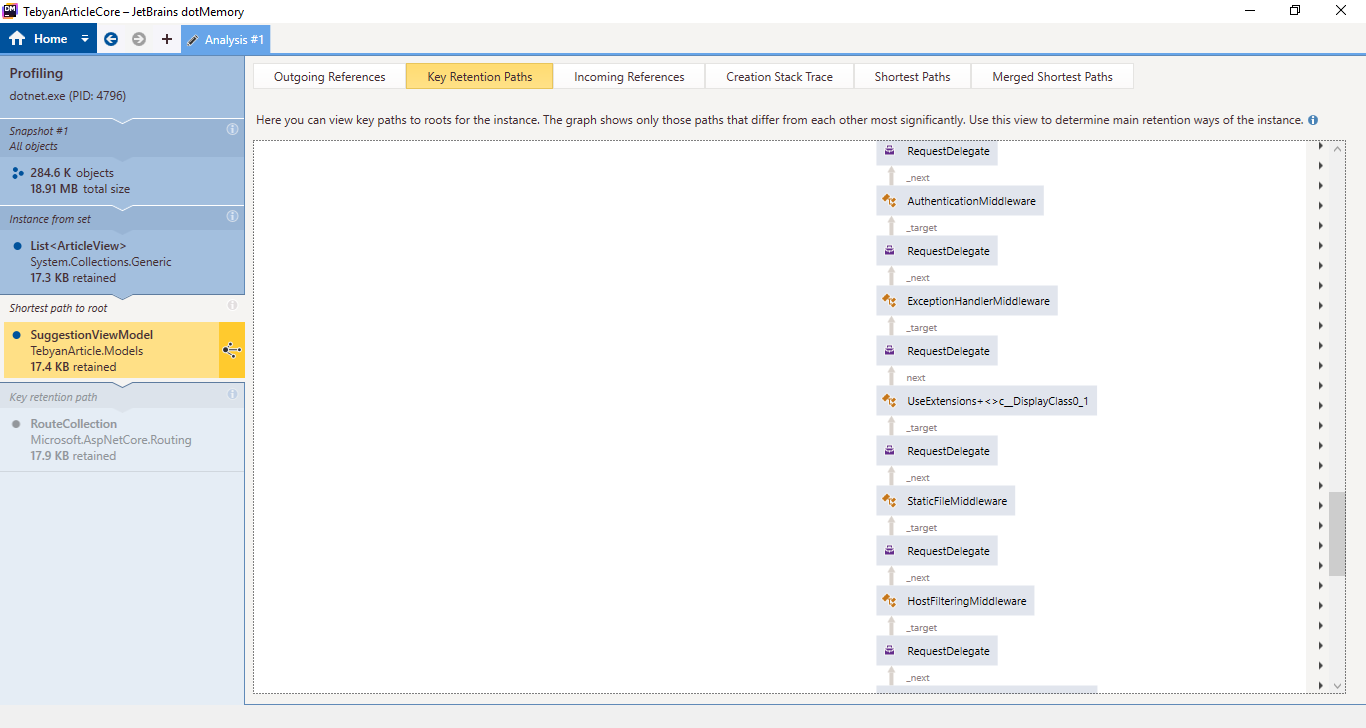Image resolution: width=1366 pixels, height=728 pixels.
Task: Click info icon in Instance from set section
Action: point(232,216)
